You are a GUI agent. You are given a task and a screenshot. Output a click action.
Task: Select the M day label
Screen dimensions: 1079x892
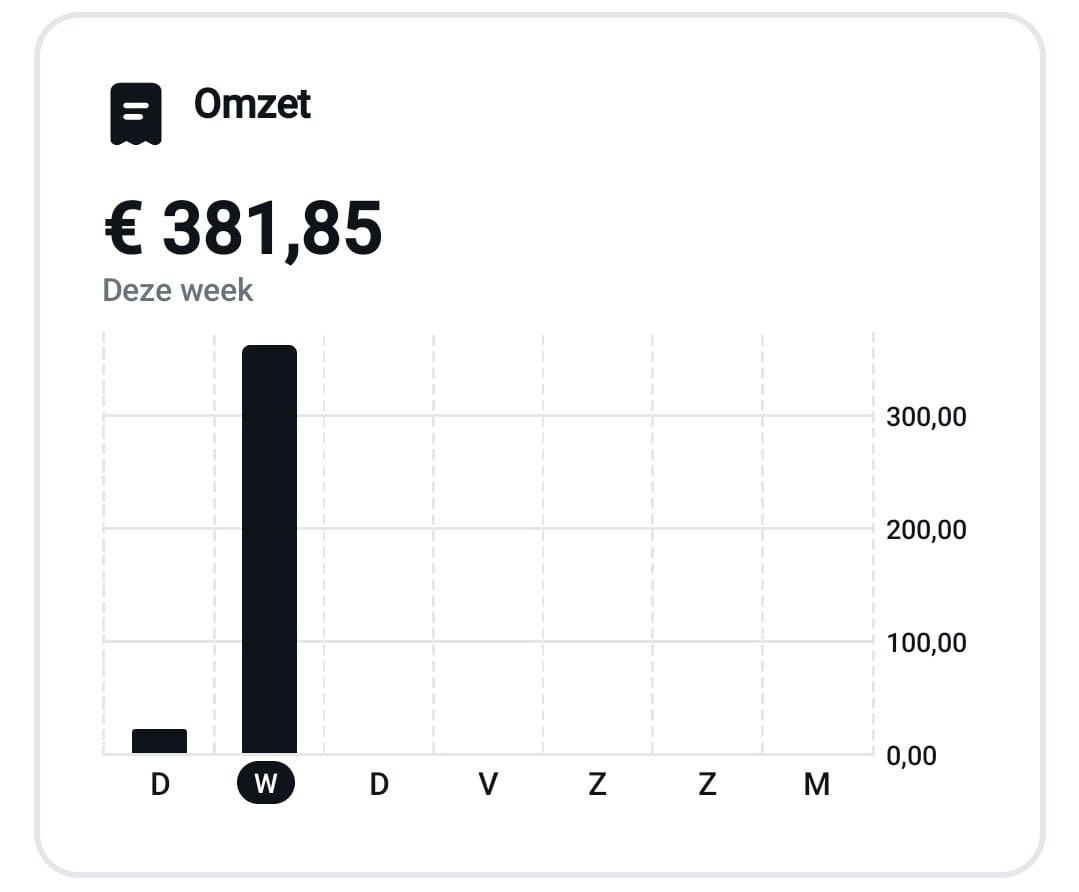(x=817, y=784)
